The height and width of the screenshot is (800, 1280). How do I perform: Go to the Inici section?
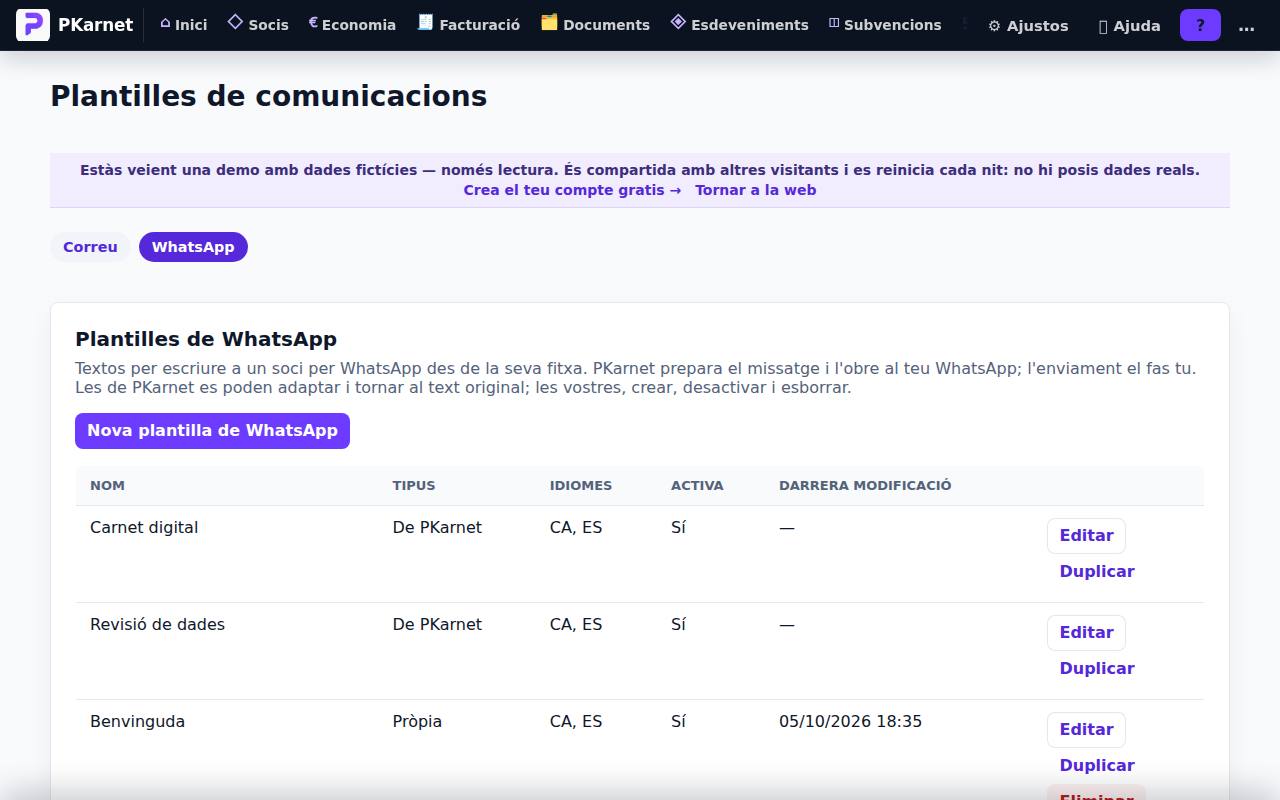[x=183, y=25]
